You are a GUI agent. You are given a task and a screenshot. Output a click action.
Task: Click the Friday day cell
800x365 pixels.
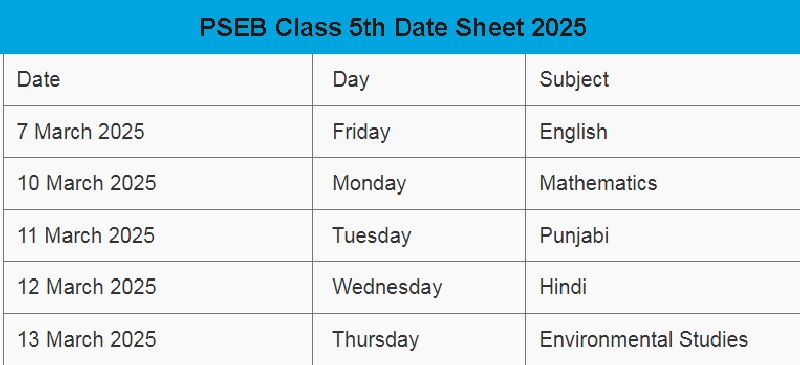(x=419, y=132)
